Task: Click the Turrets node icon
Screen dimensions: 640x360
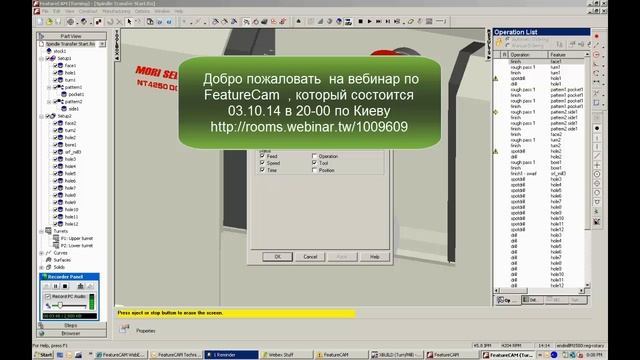Action: coord(48,231)
